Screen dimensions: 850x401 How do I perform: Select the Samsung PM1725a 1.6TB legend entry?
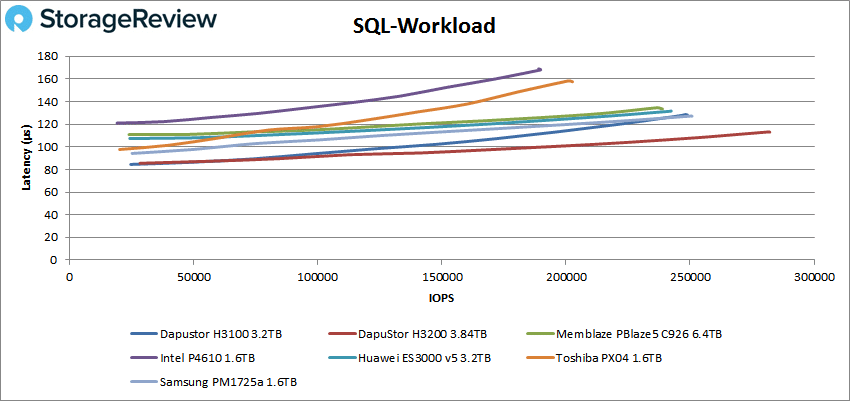214,382
